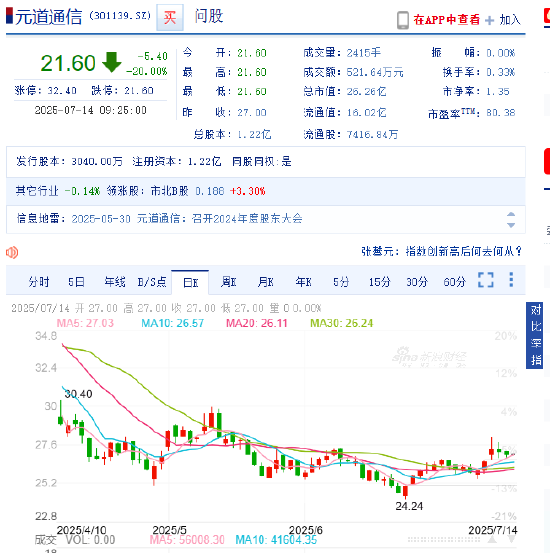The image size is (550, 553).
Task: Click the 涨停 32.40 limit value
Action: click(x=62, y=91)
